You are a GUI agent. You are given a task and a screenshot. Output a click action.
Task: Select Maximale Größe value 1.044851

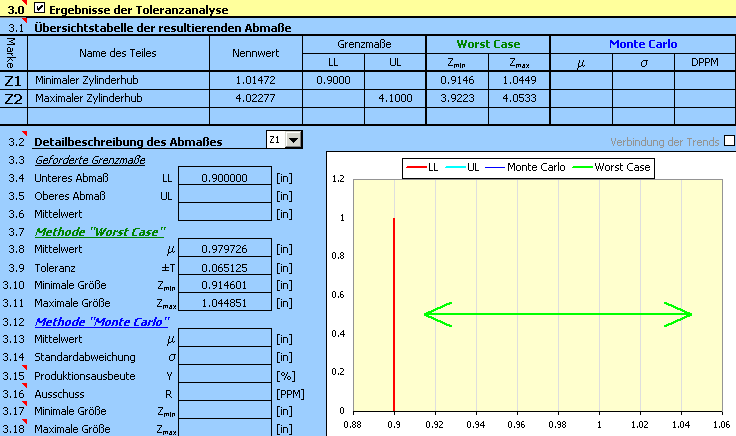pyautogui.click(x=225, y=302)
